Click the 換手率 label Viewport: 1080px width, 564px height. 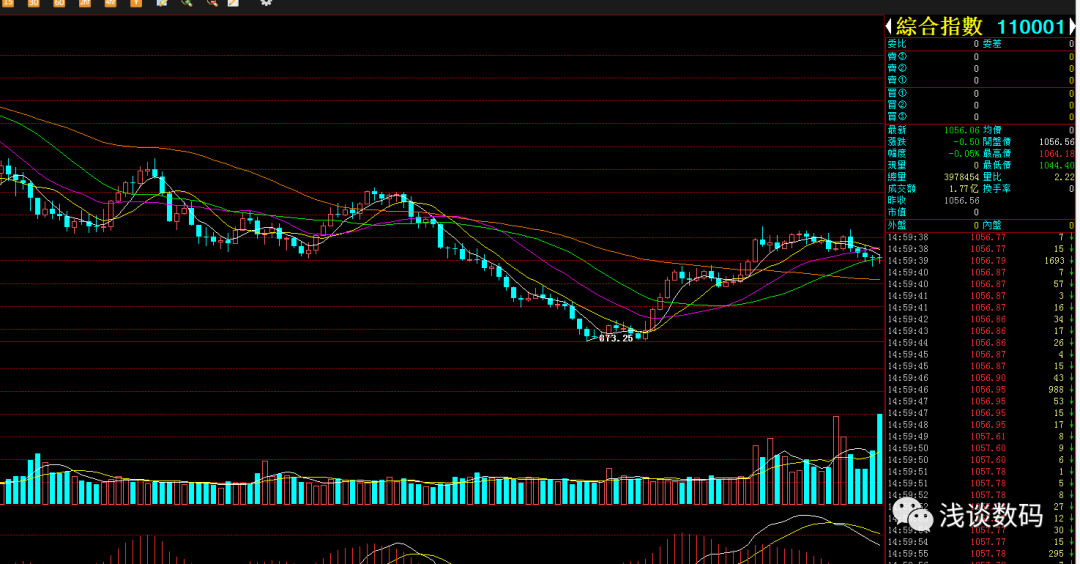click(x=997, y=189)
